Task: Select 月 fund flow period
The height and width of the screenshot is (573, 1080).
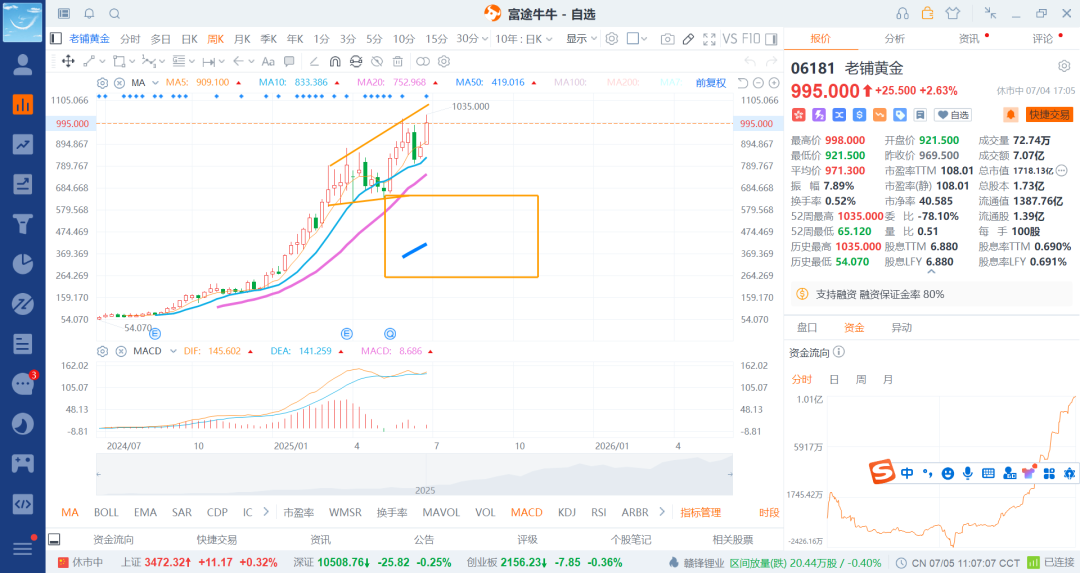Action: pyautogui.click(x=888, y=379)
